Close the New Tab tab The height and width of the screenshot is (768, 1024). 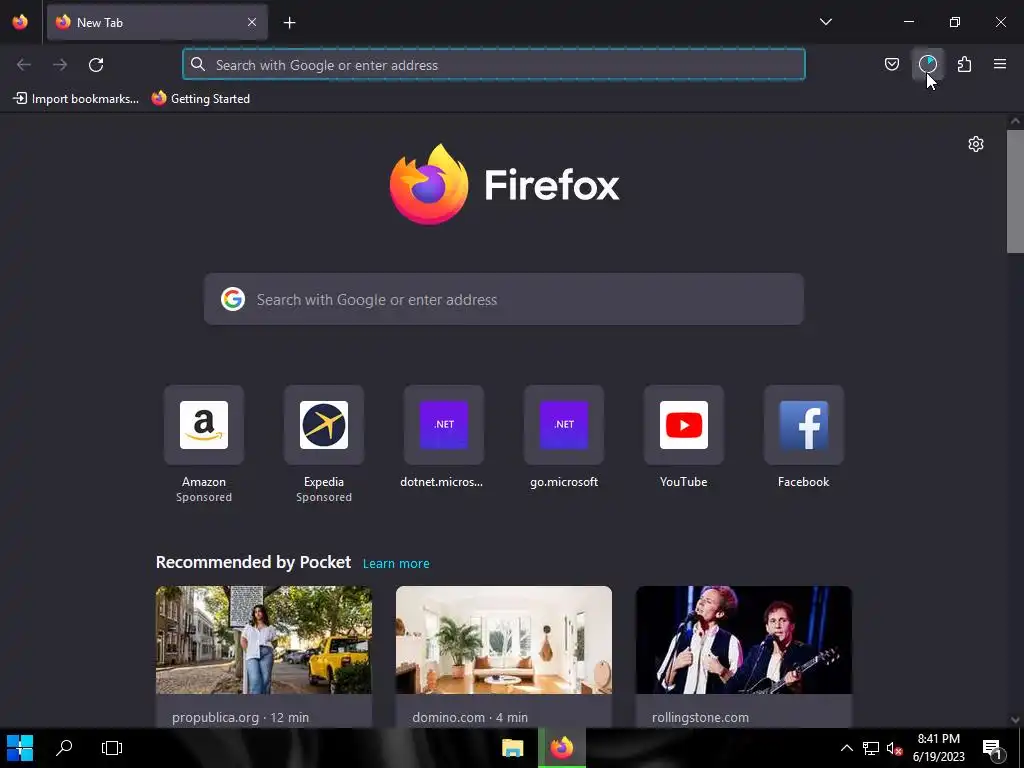click(x=252, y=22)
